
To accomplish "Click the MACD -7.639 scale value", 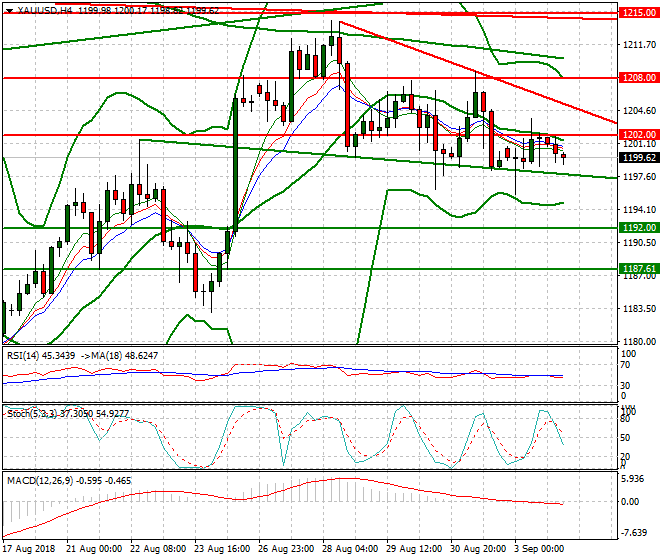I will point(634,533).
